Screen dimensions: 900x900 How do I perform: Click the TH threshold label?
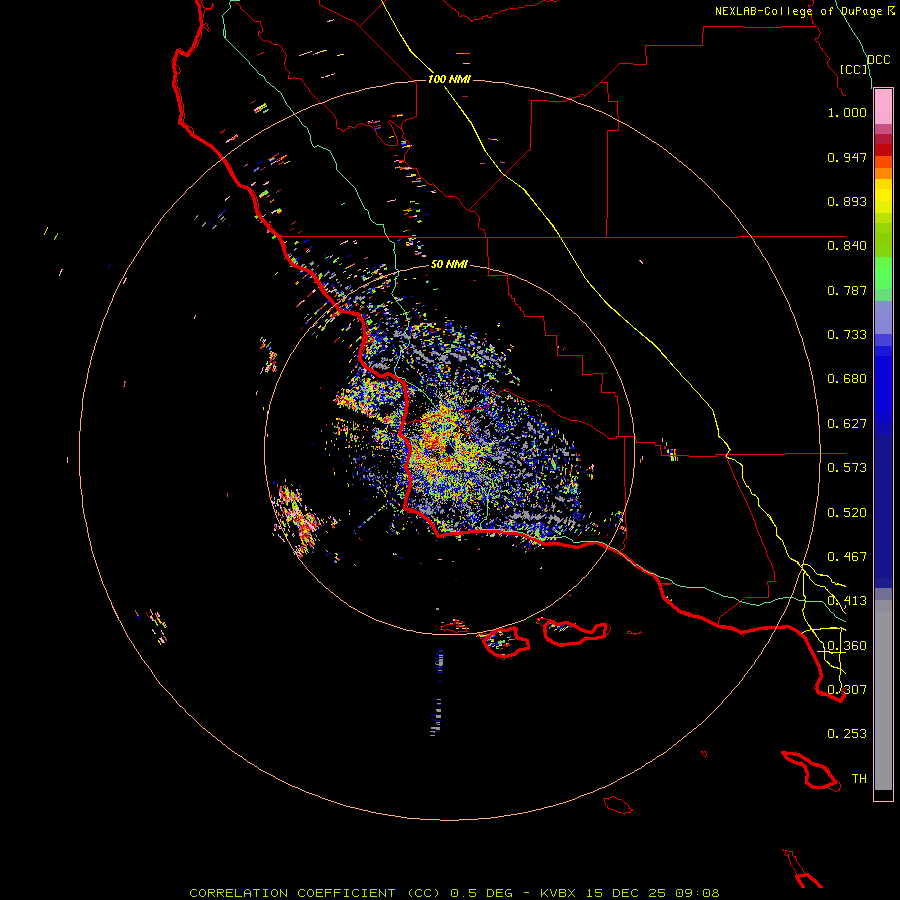(859, 779)
